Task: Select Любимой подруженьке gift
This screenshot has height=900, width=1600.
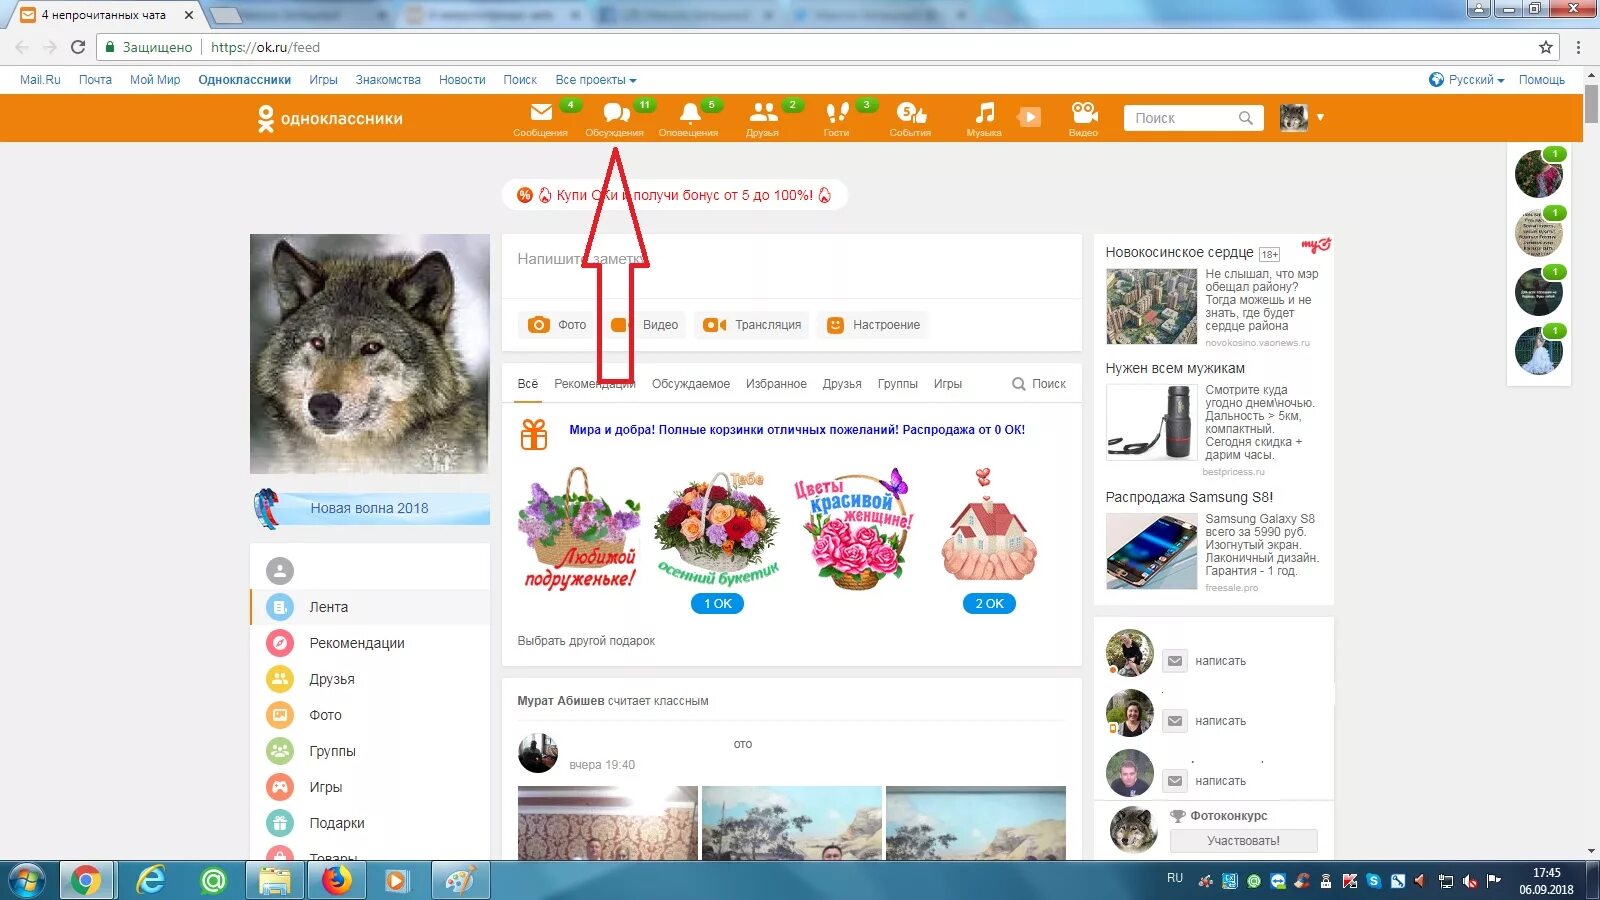Action: [x=580, y=530]
